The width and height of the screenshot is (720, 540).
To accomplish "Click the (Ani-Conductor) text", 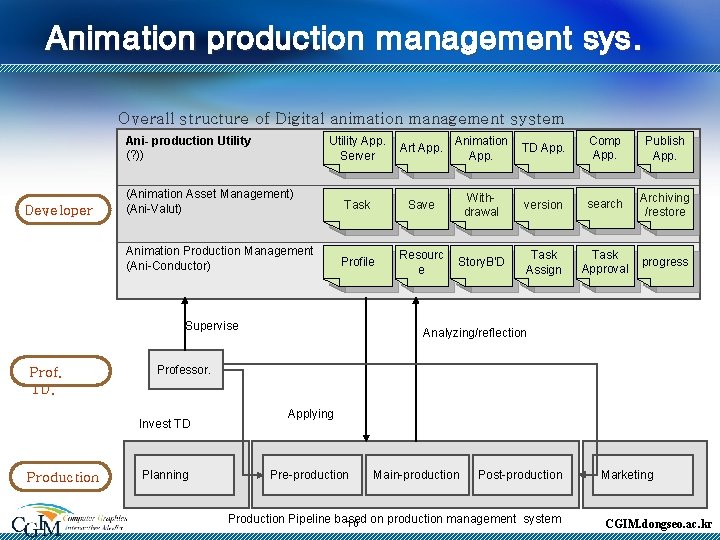I will [x=168, y=265].
